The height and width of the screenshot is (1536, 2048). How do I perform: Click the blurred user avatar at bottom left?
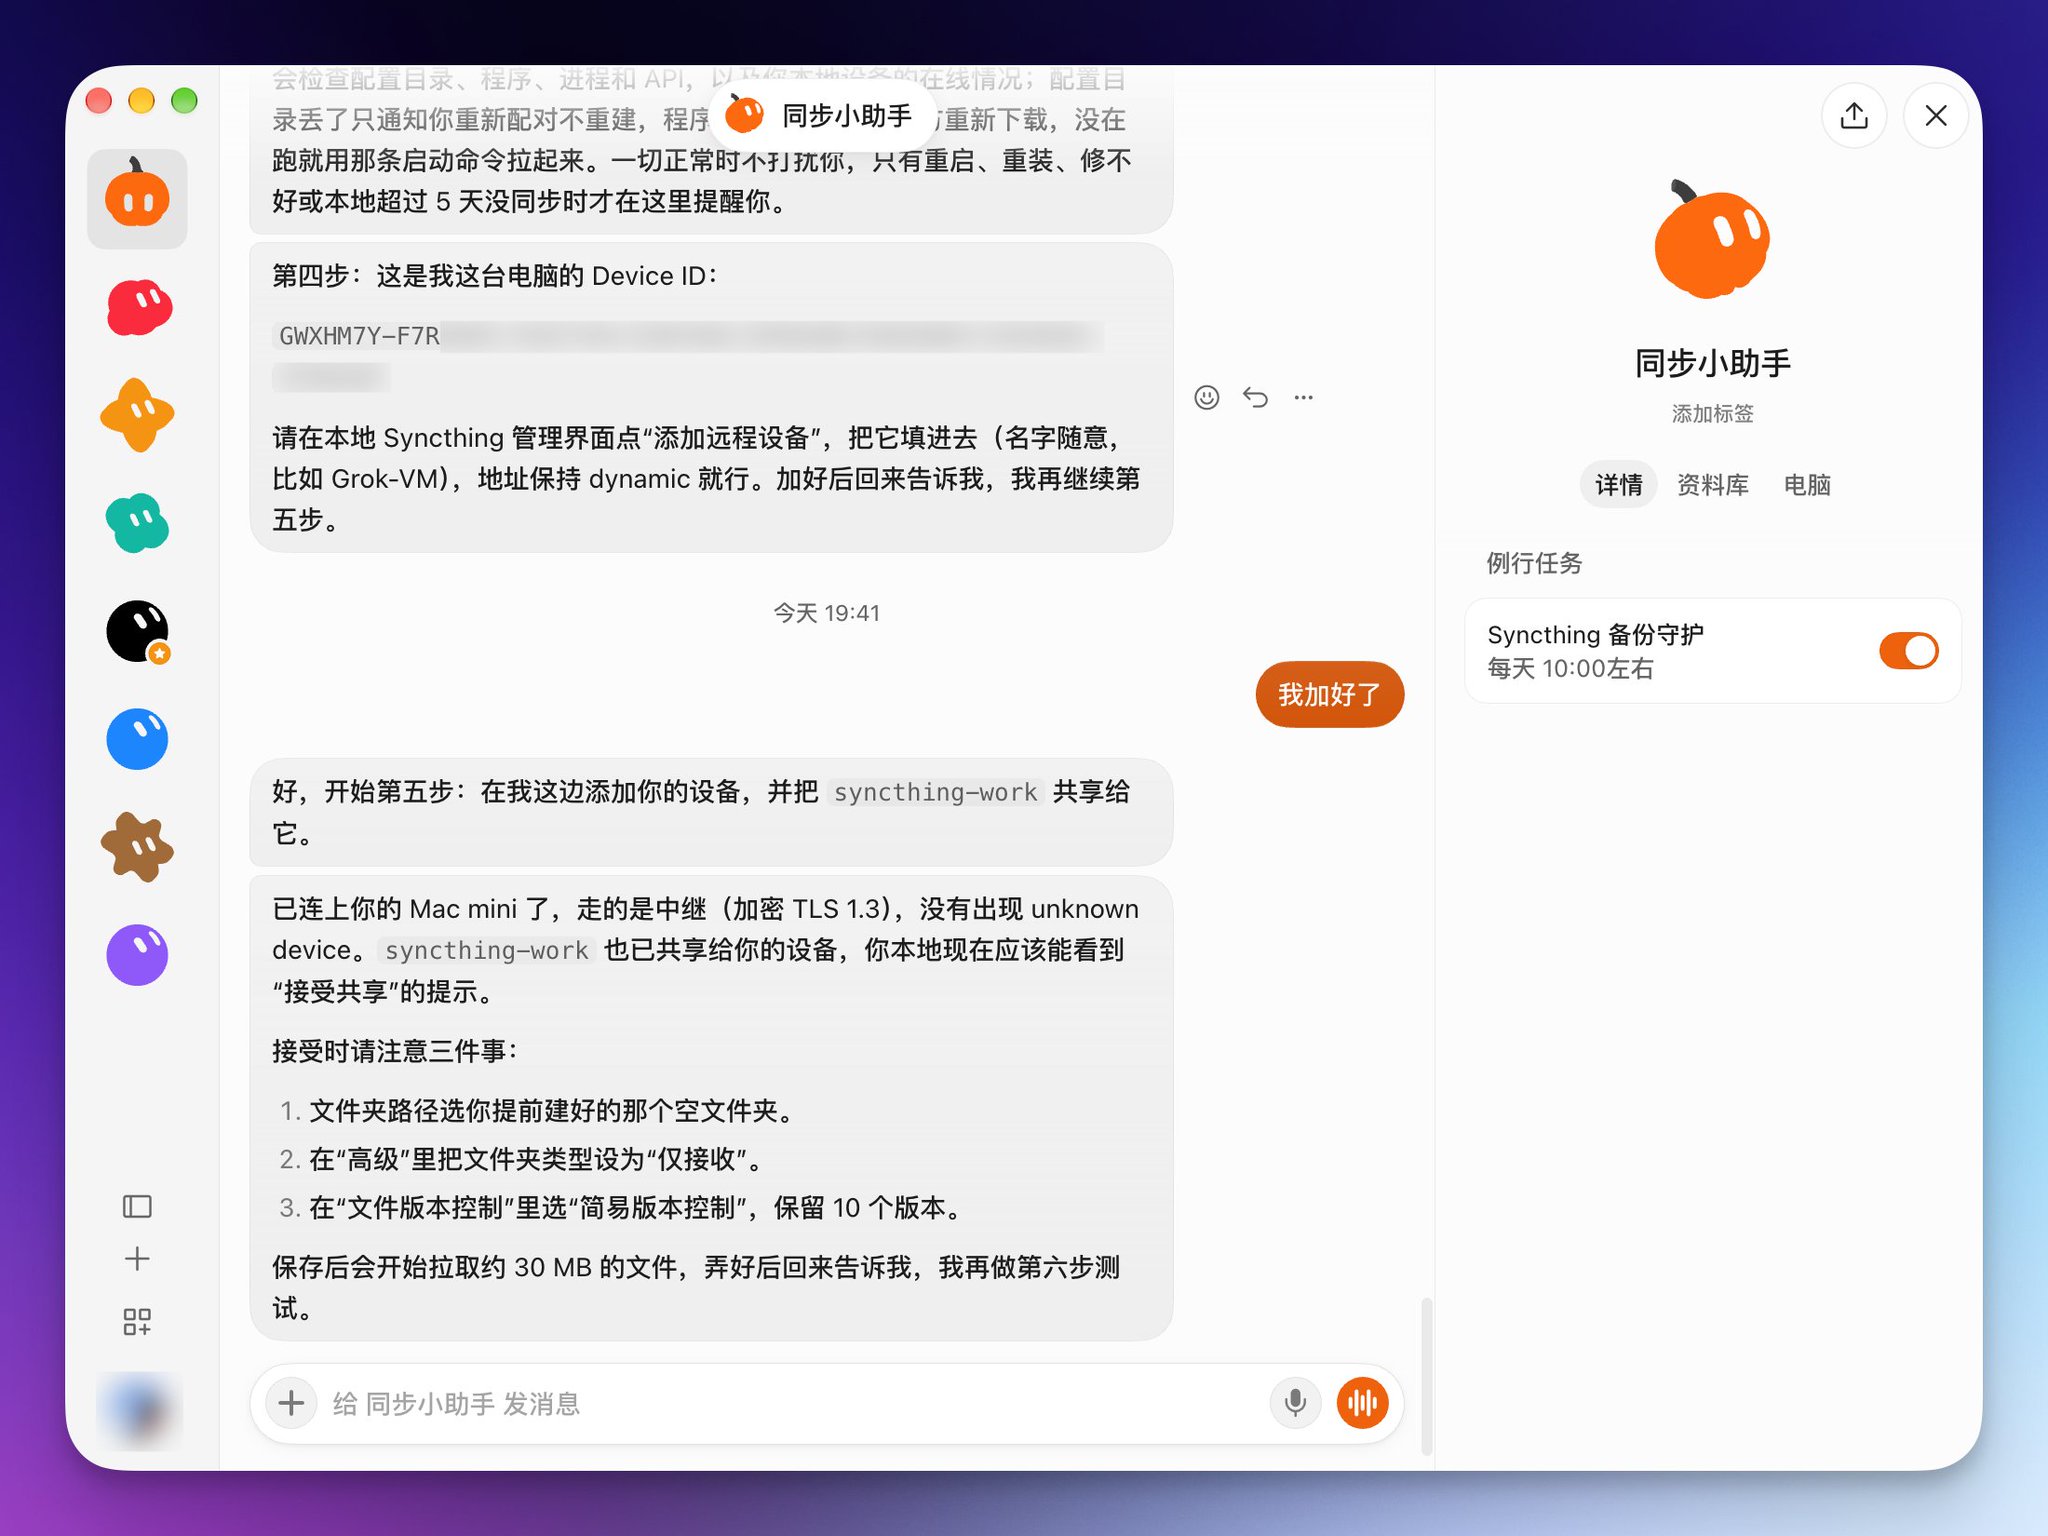click(x=139, y=1412)
